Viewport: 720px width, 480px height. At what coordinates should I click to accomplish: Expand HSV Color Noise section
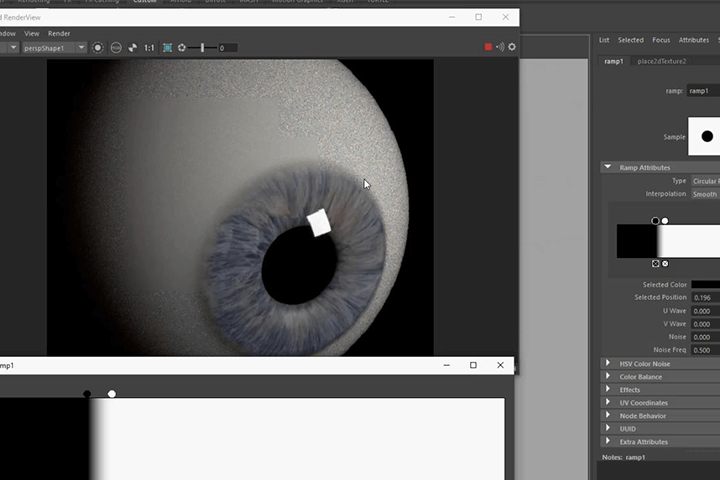coord(608,363)
